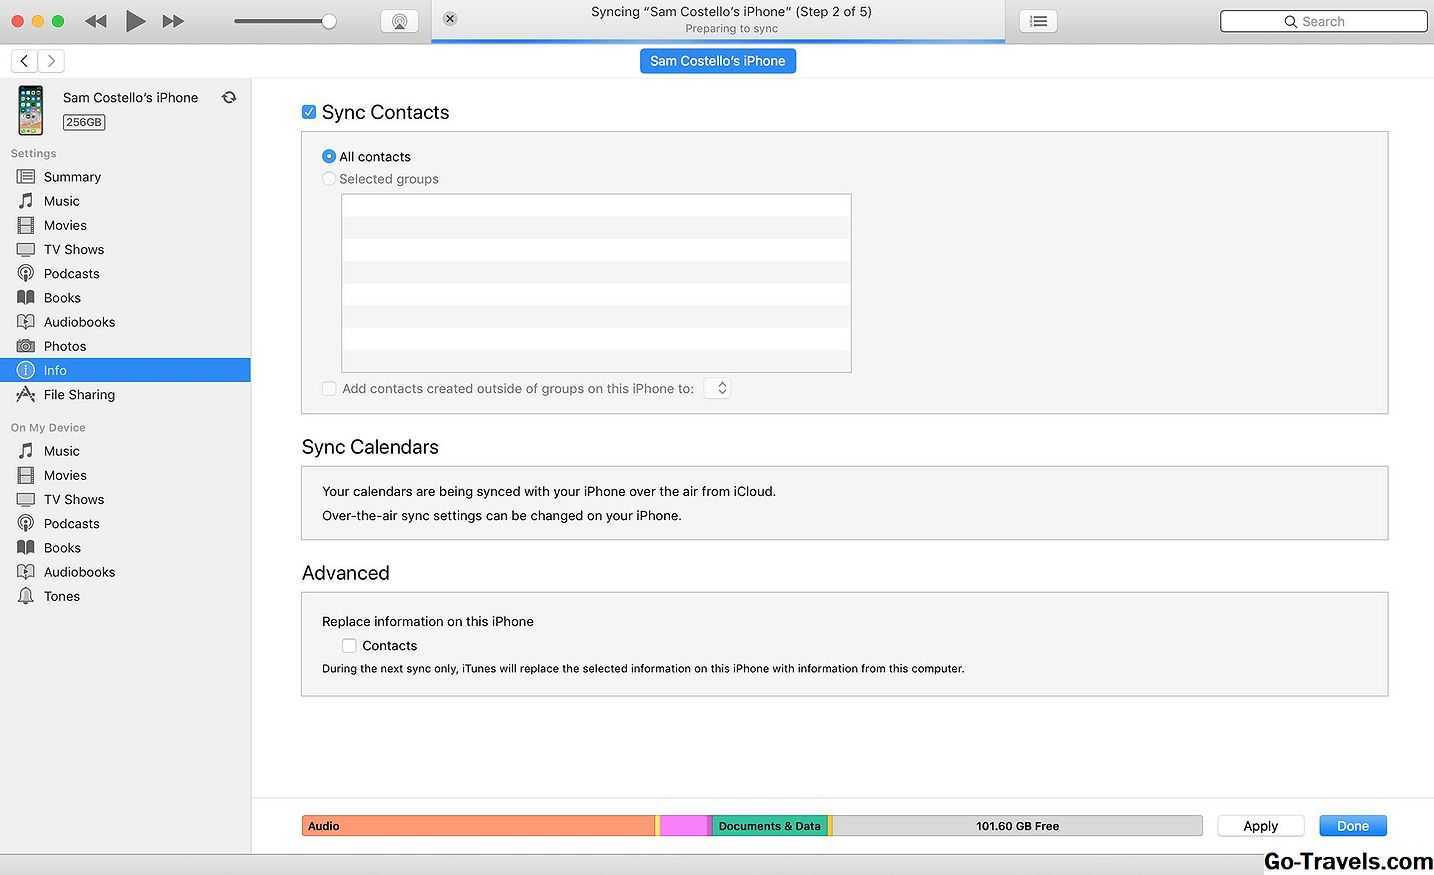Viewport: 1434px width, 875px height.
Task: Click the forward navigation arrow
Action: pos(51,61)
